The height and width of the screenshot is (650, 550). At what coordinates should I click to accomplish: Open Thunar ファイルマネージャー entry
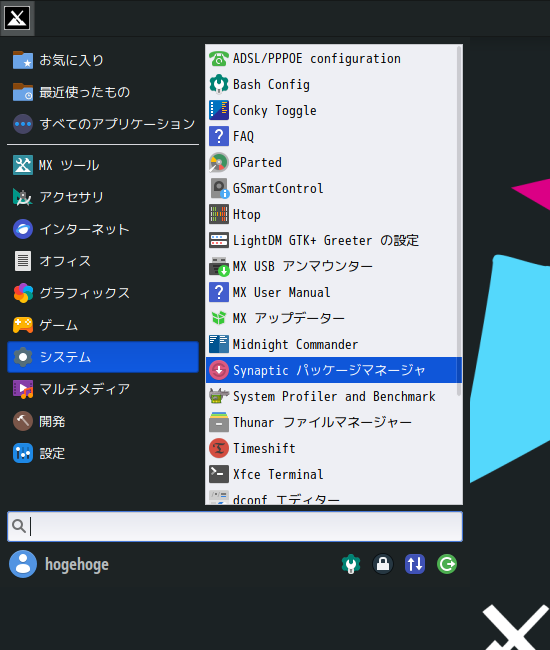(x=334, y=422)
